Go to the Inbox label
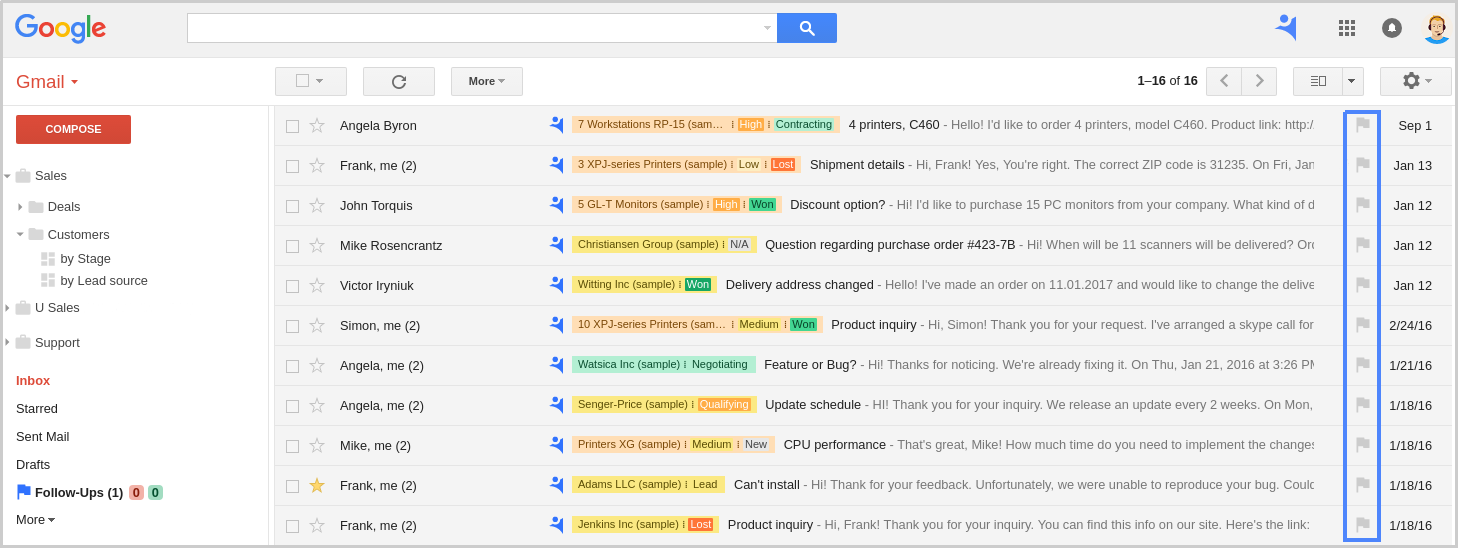1458x548 pixels. [x=33, y=381]
